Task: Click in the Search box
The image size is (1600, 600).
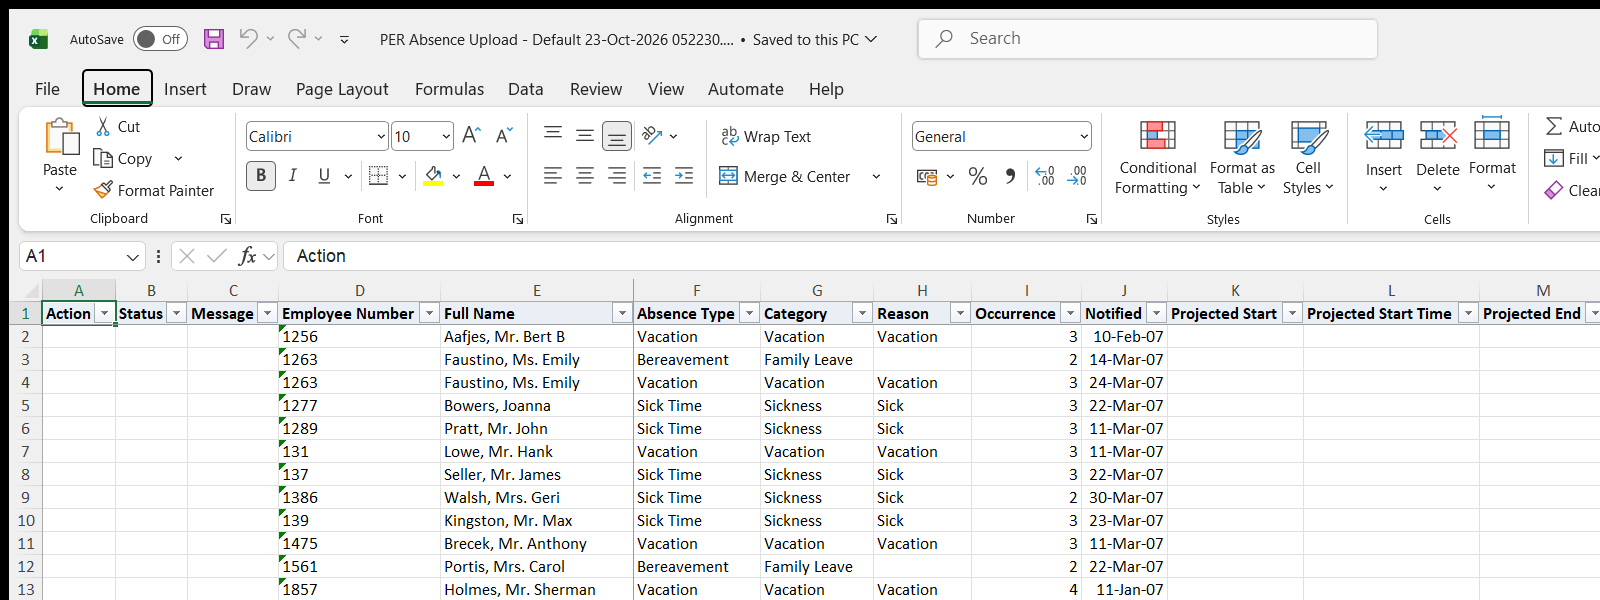Action: point(1147,39)
